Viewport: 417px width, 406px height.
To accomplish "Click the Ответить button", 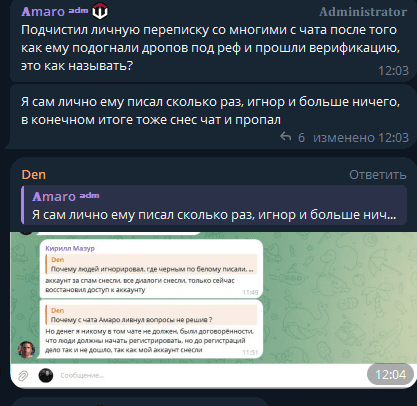I will [x=378, y=175].
